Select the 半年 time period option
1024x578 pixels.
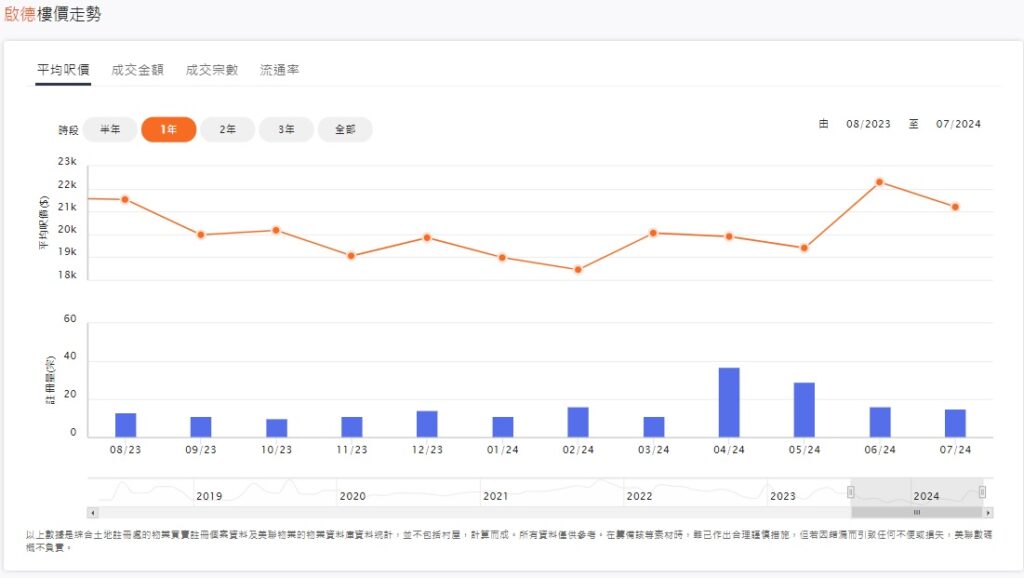(110, 130)
